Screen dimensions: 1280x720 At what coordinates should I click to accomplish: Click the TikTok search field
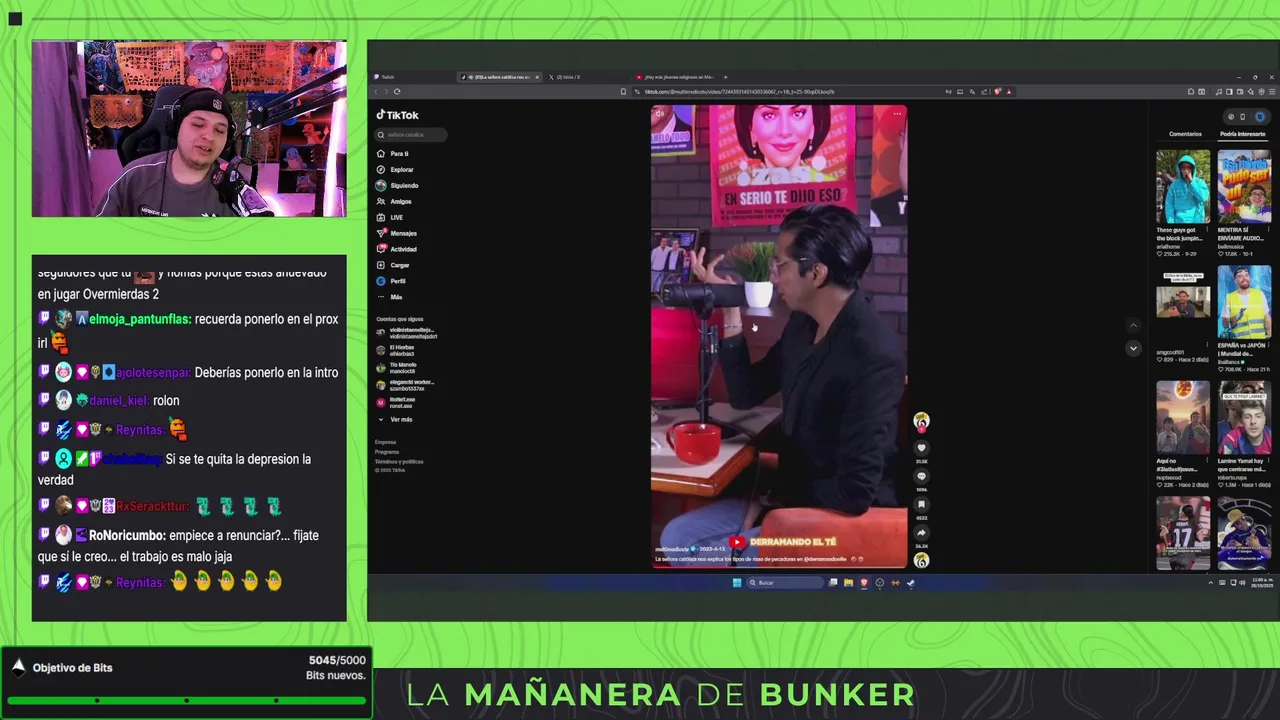pyautogui.click(x=410, y=134)
